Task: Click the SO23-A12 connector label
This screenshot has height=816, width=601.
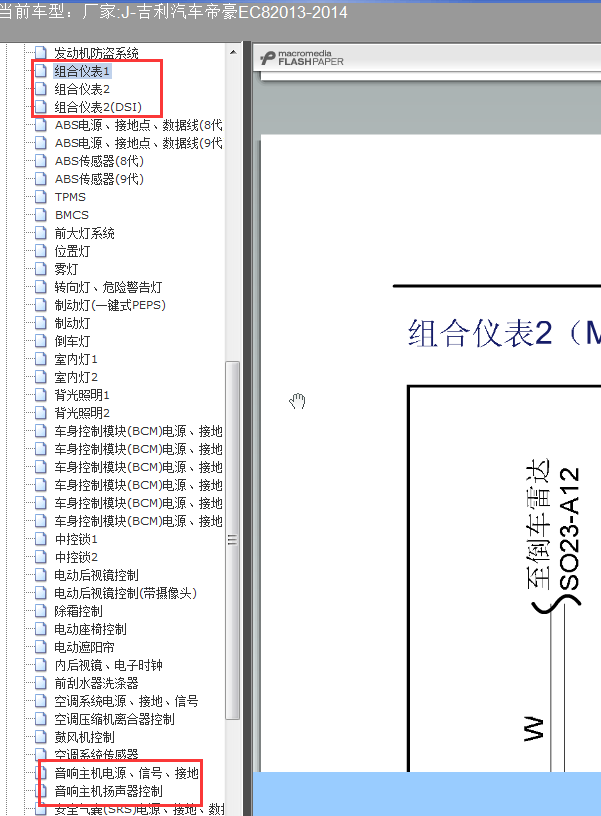Action: 569,529
